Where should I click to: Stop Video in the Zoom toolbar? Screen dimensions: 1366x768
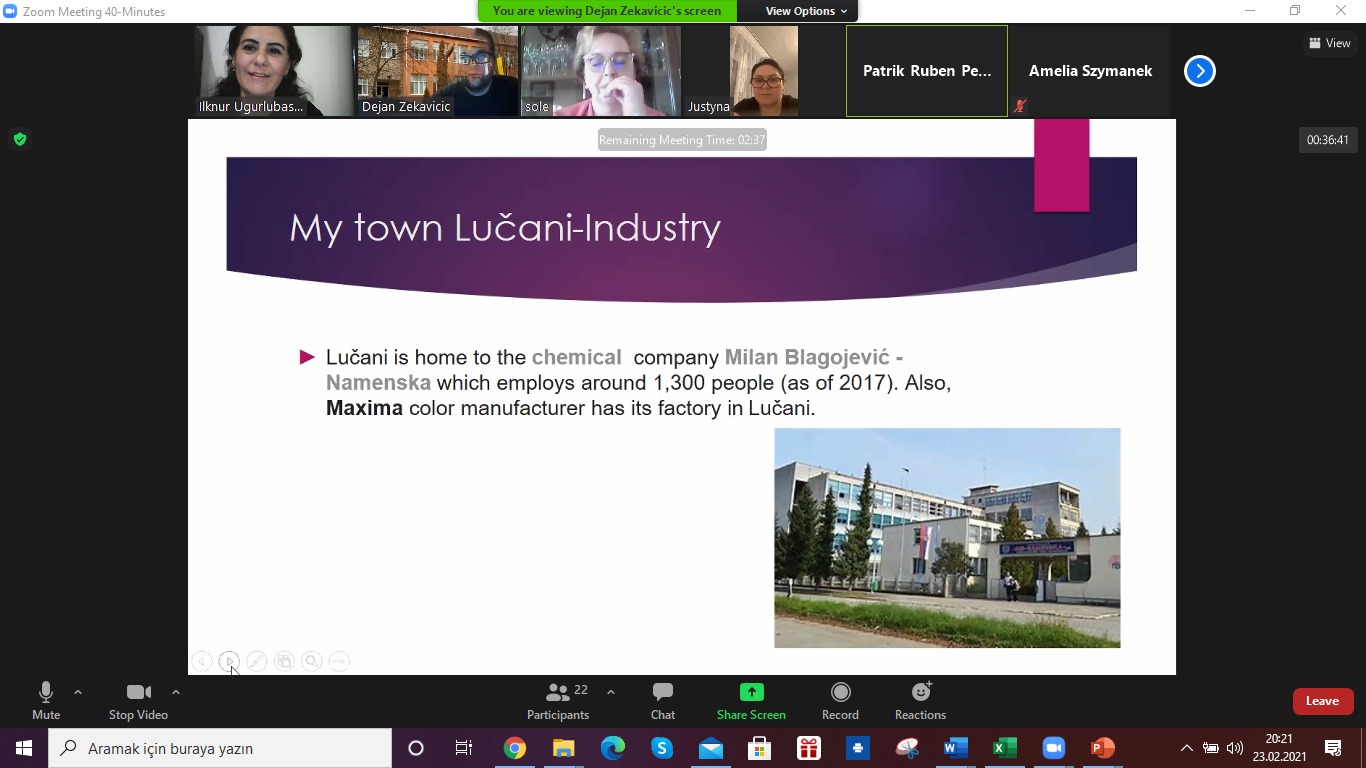coord(138,700)
